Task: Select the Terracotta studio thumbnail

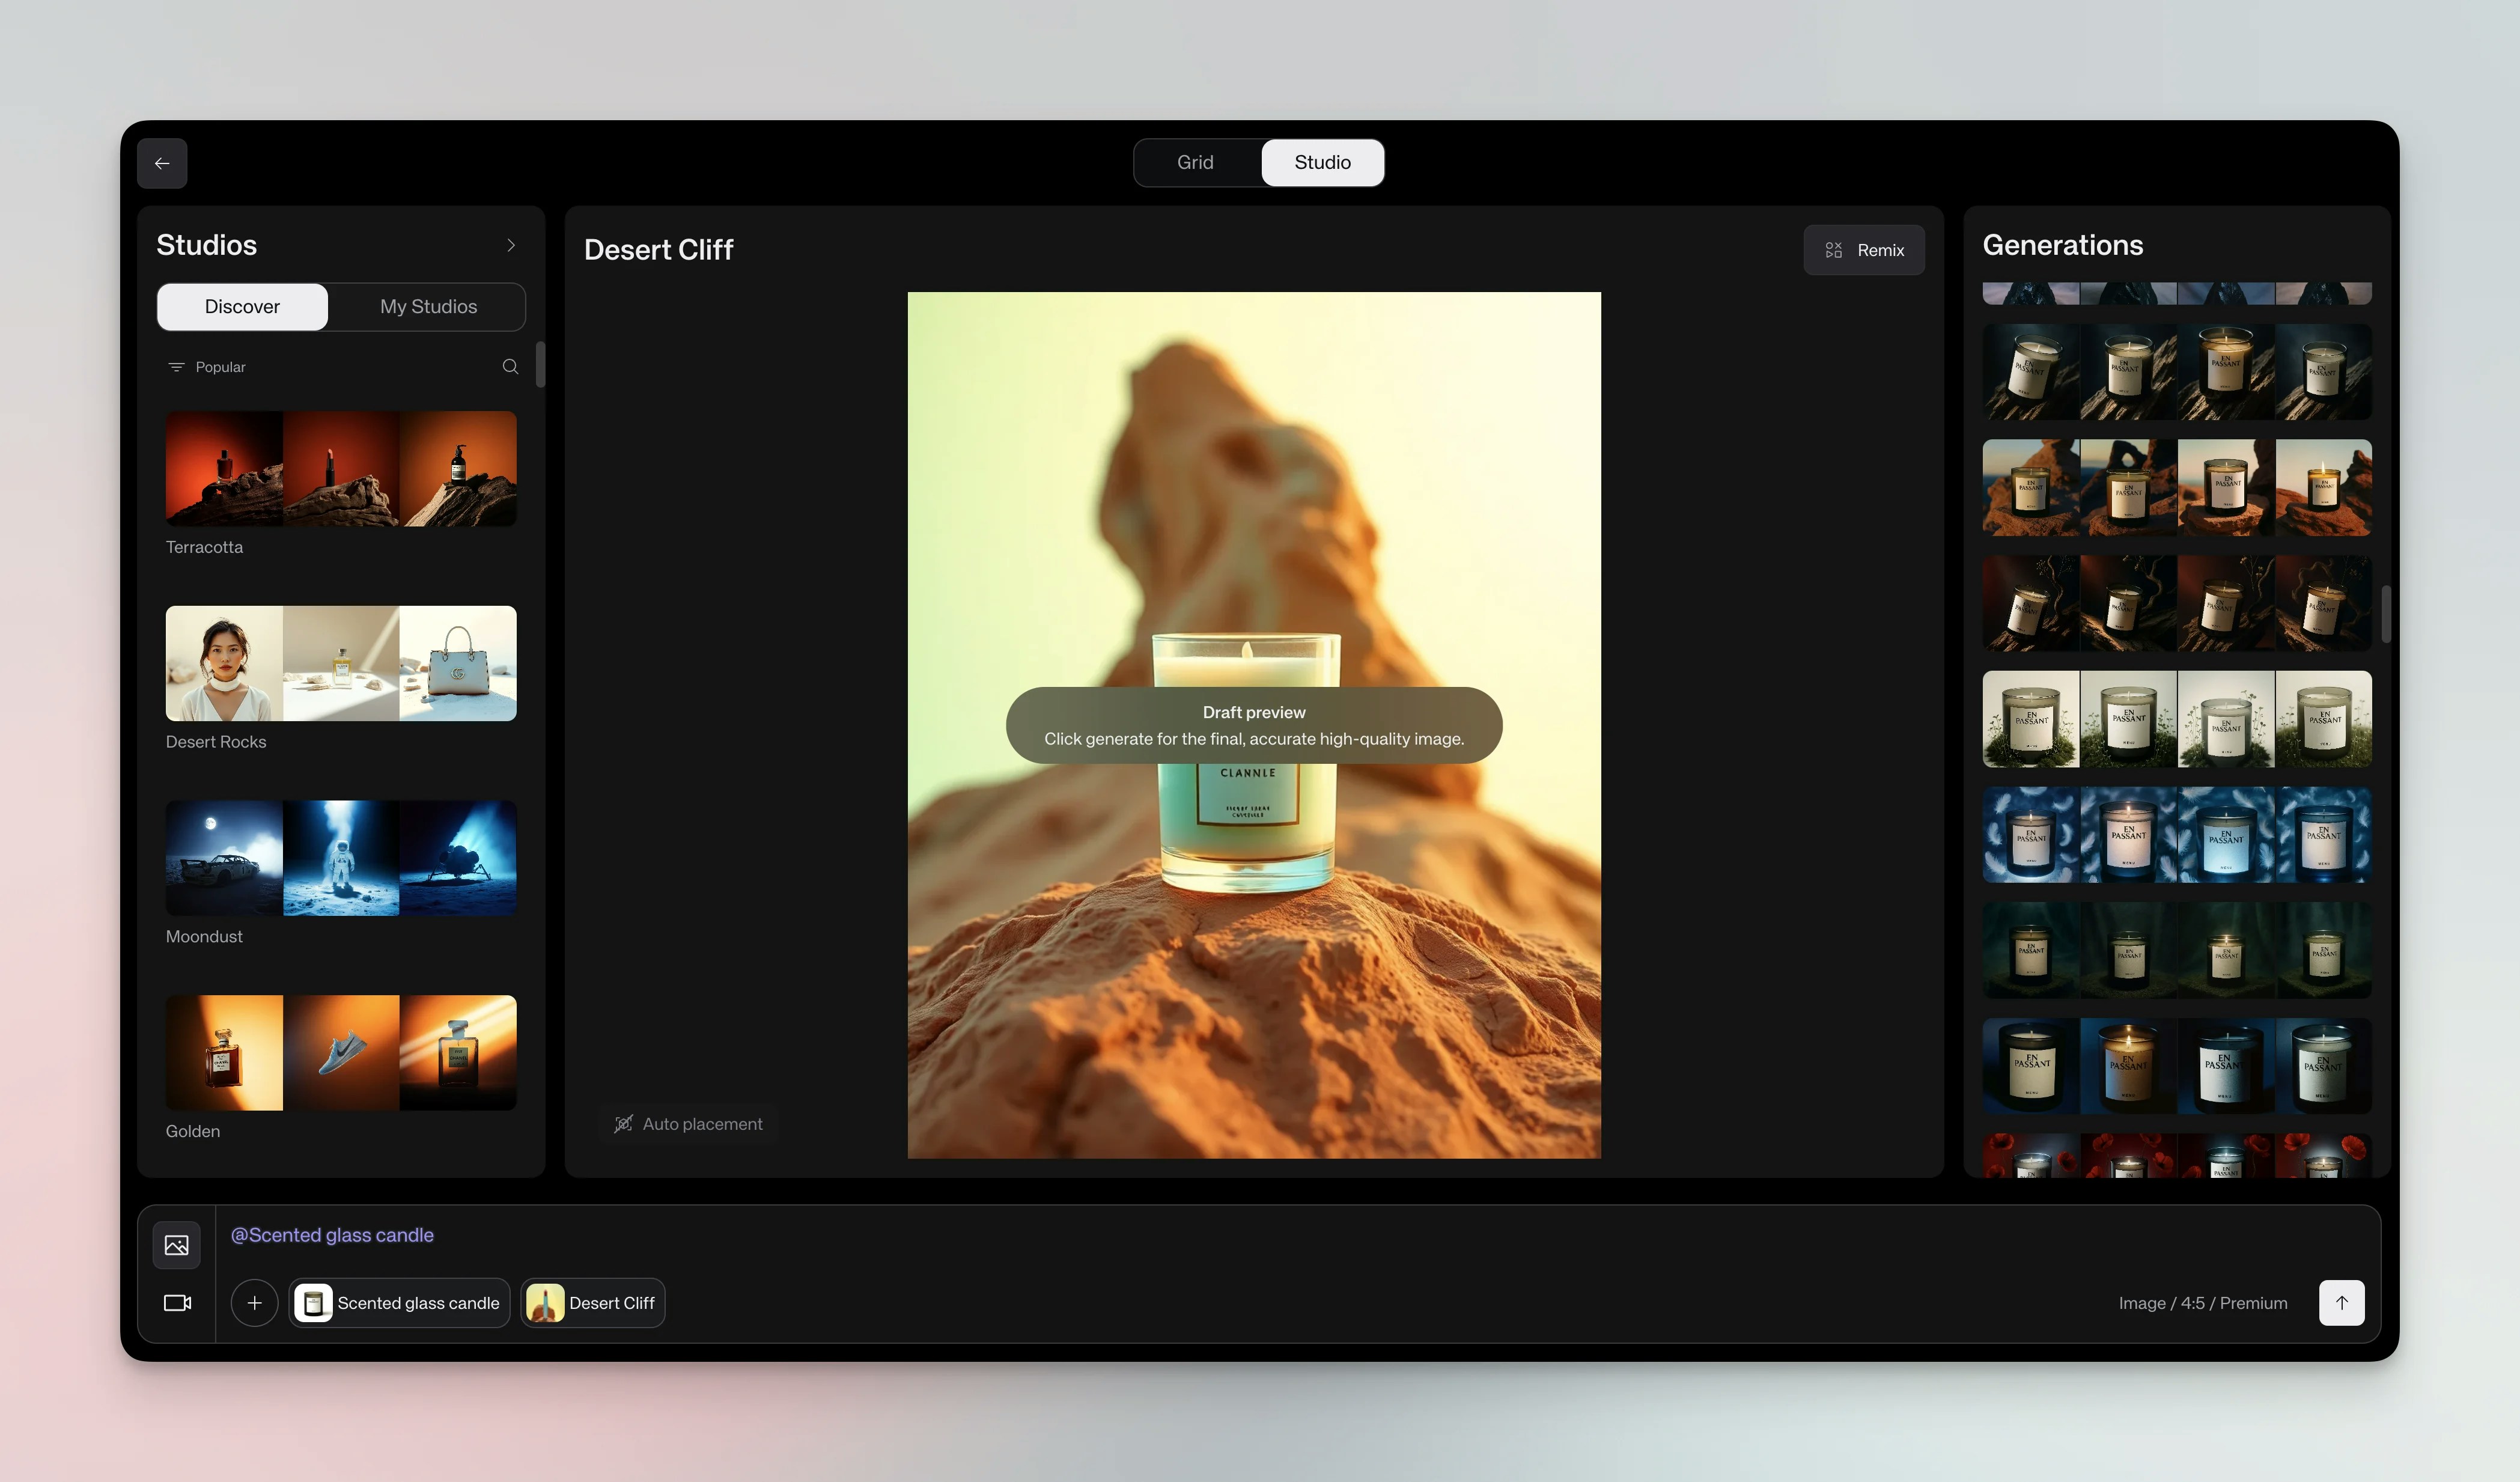Action: [341, 469]
